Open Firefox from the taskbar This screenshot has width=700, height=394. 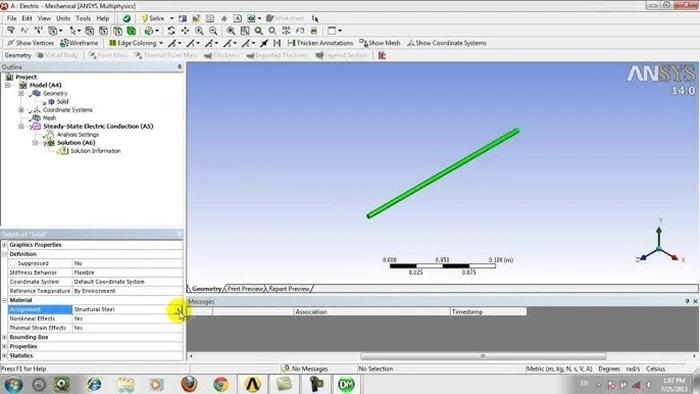(x=189, y=384)
